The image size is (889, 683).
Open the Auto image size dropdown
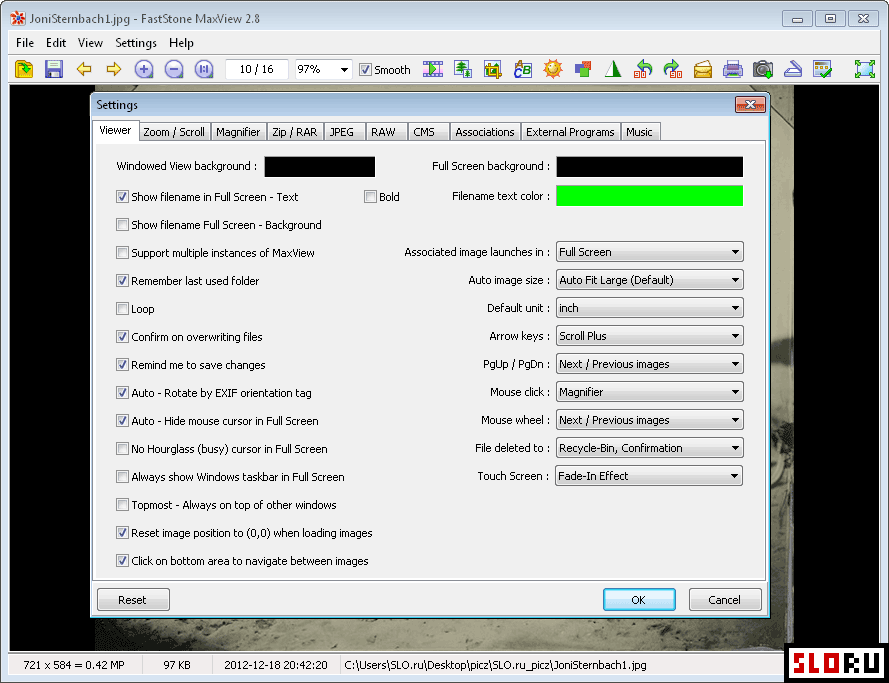pyautogui.click(x=649, y=280)
